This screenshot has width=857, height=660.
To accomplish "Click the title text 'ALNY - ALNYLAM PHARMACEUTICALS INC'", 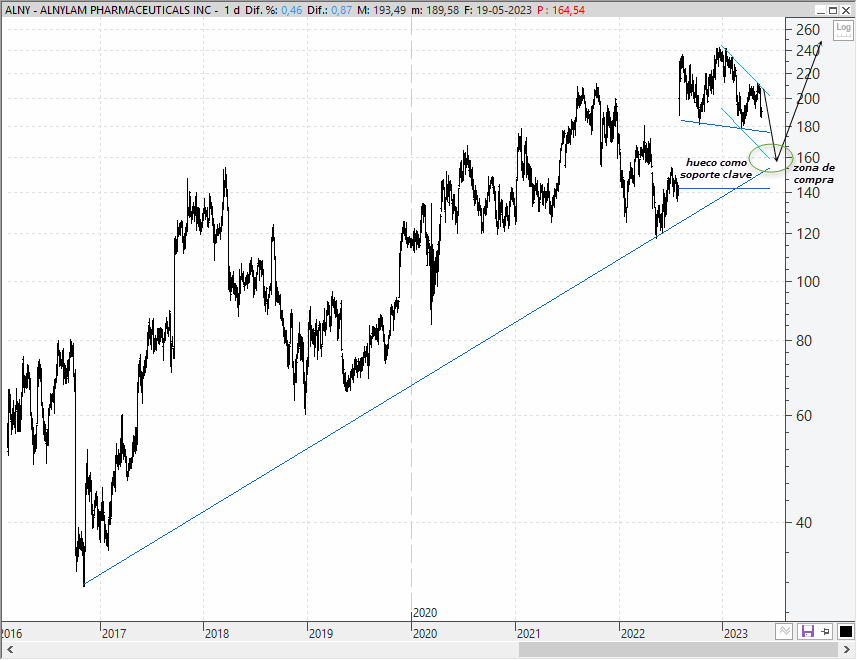I will coord(108,10).
